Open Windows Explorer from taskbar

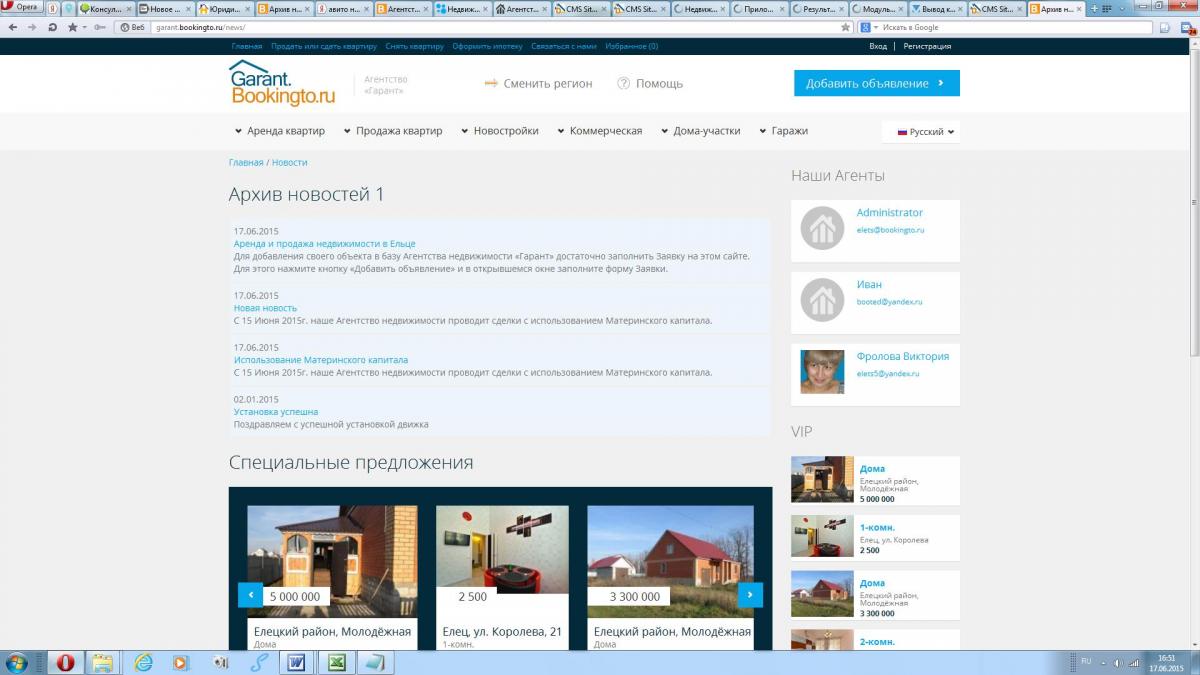(102, 662)
